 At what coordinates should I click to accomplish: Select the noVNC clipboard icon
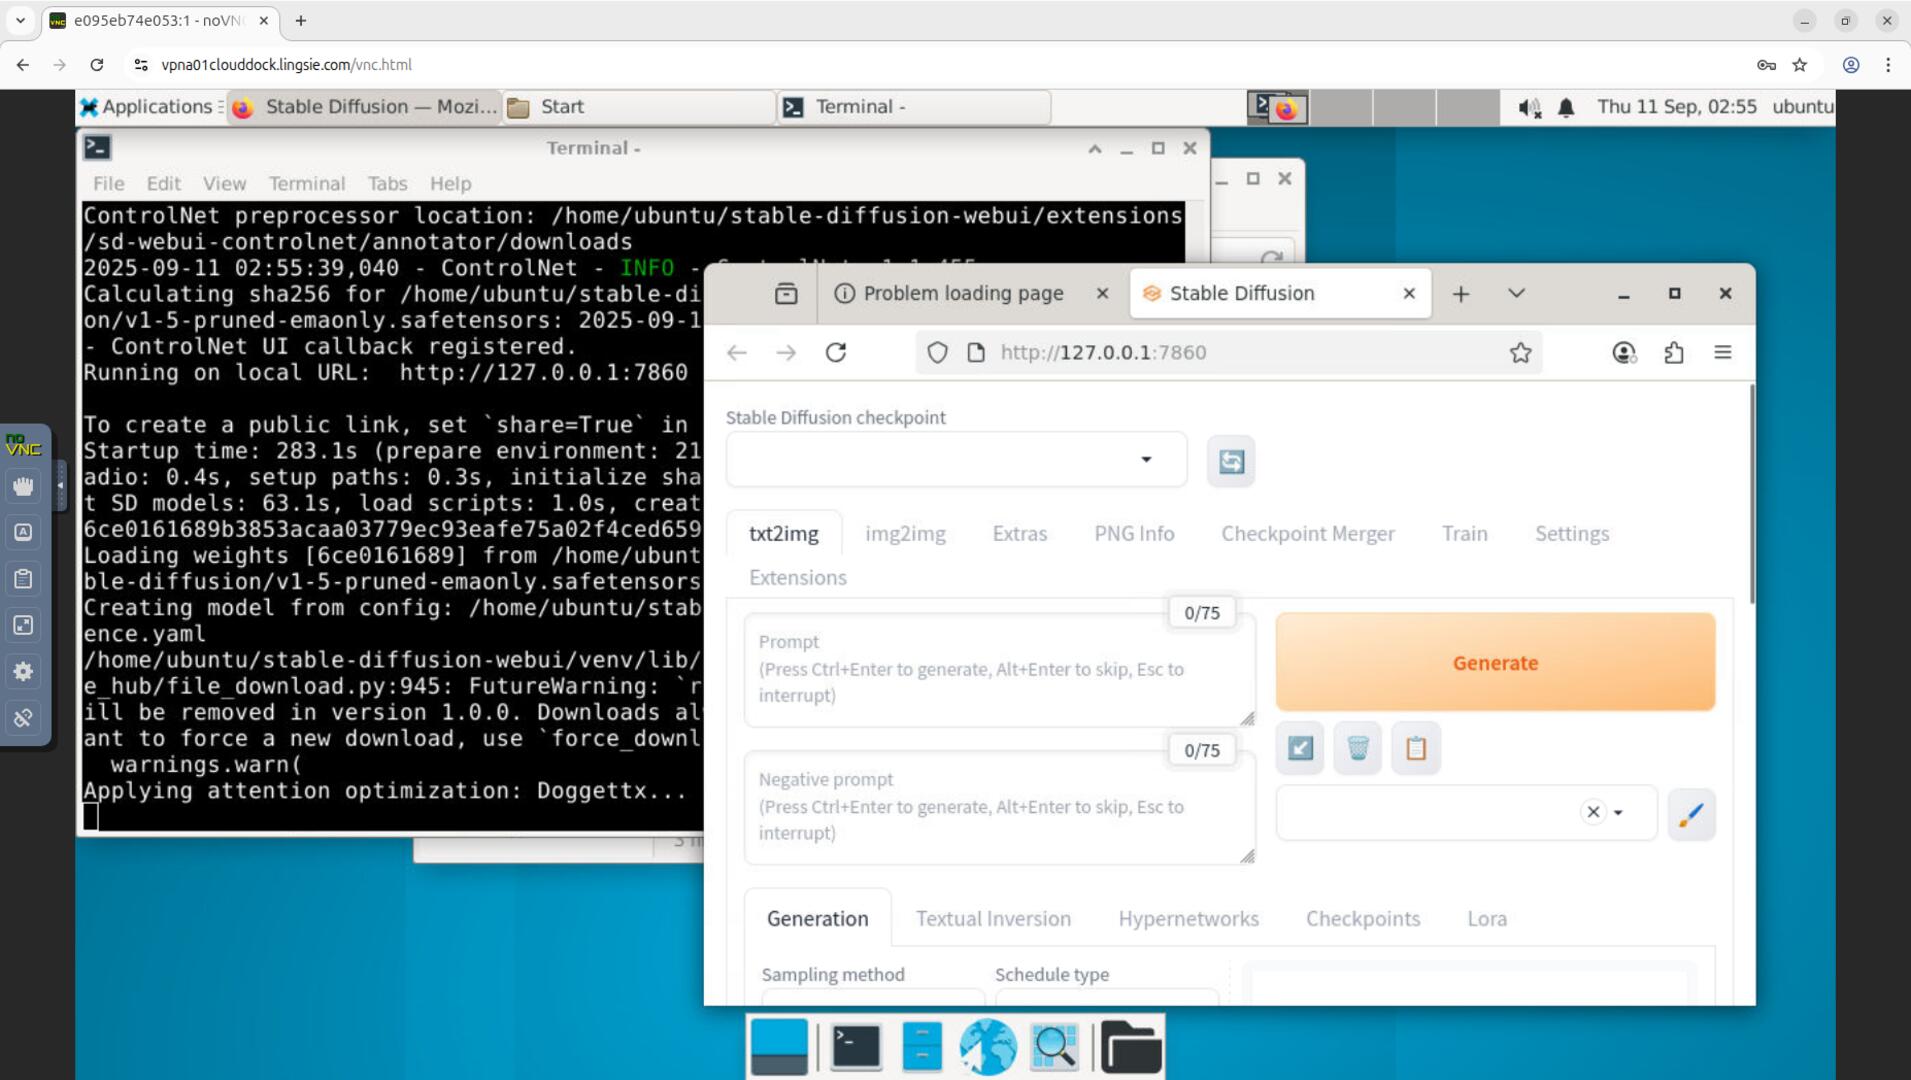23,578
